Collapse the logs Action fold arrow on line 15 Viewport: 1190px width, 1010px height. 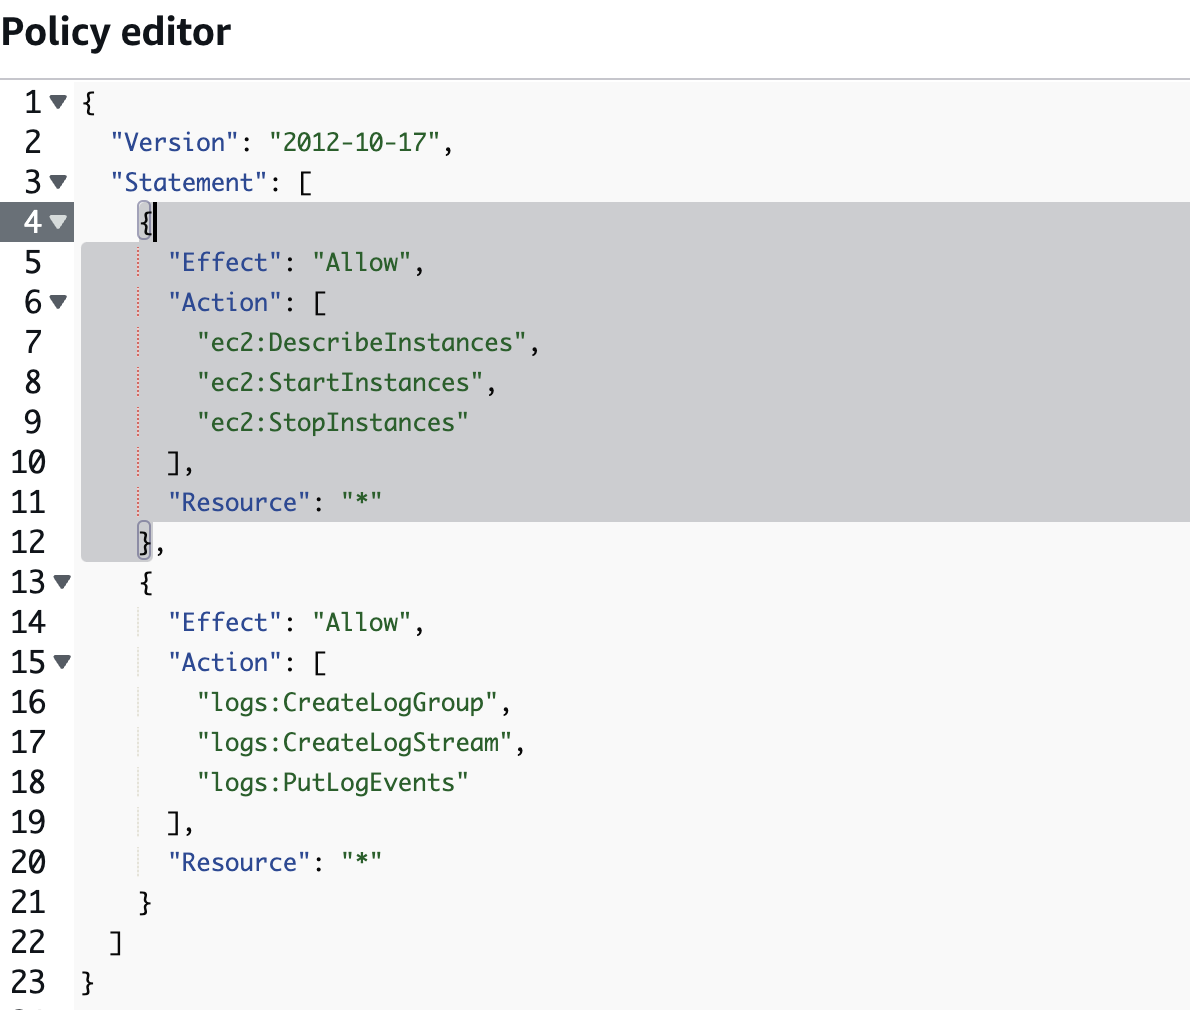click(62, 662)
